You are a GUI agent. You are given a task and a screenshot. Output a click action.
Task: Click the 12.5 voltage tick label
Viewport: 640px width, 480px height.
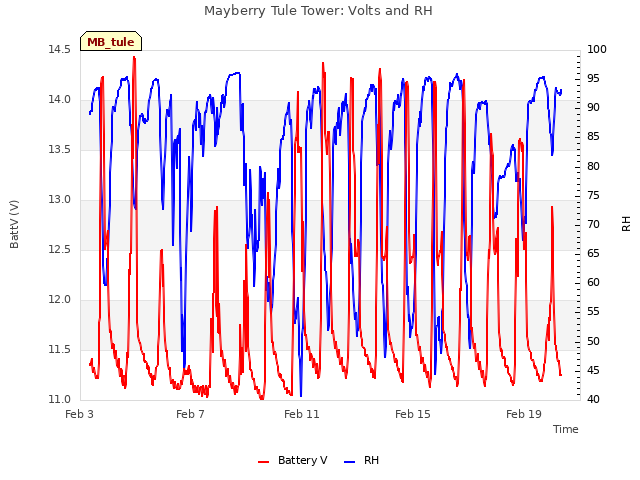coord(60,250)
